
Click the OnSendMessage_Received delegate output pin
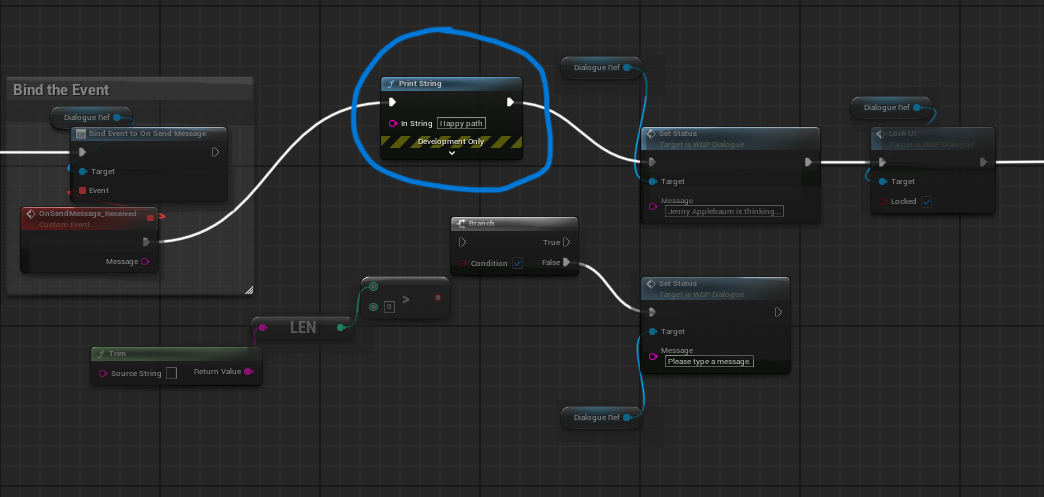point(150,217)
